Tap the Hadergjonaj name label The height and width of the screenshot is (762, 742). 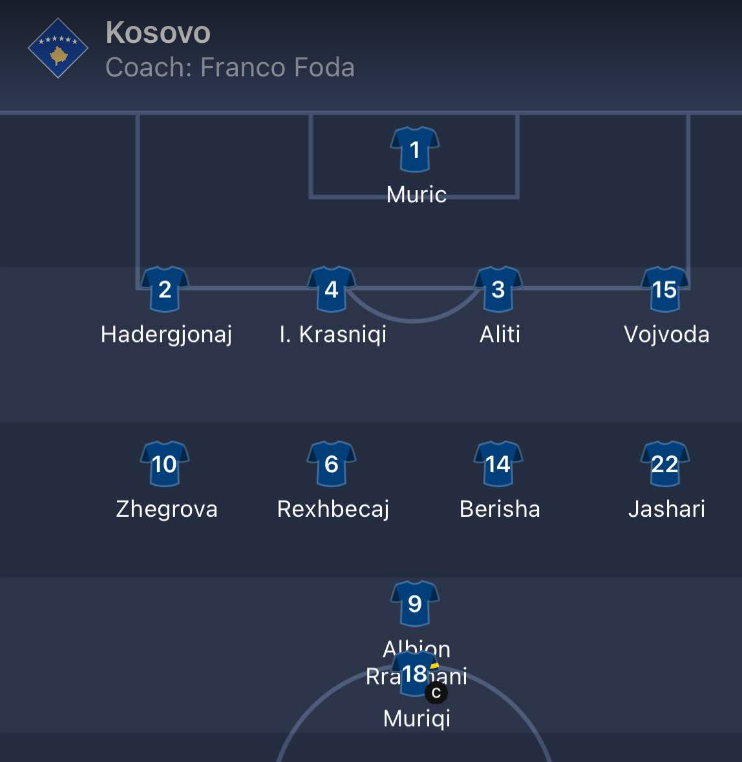point(166,335)
